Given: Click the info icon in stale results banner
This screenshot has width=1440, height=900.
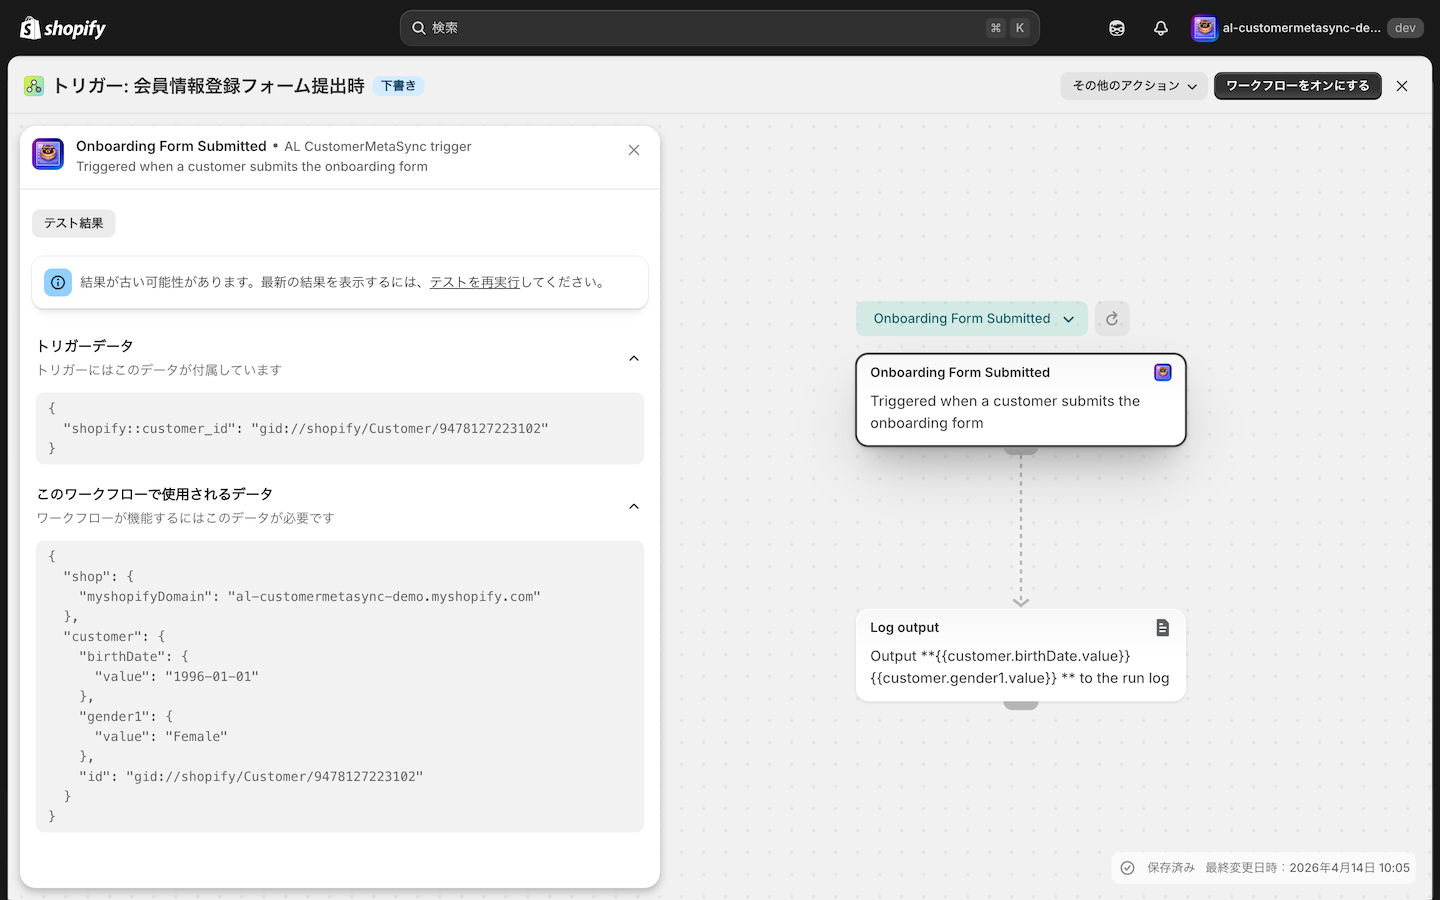Looking at the screenshot, I should 58,282.
